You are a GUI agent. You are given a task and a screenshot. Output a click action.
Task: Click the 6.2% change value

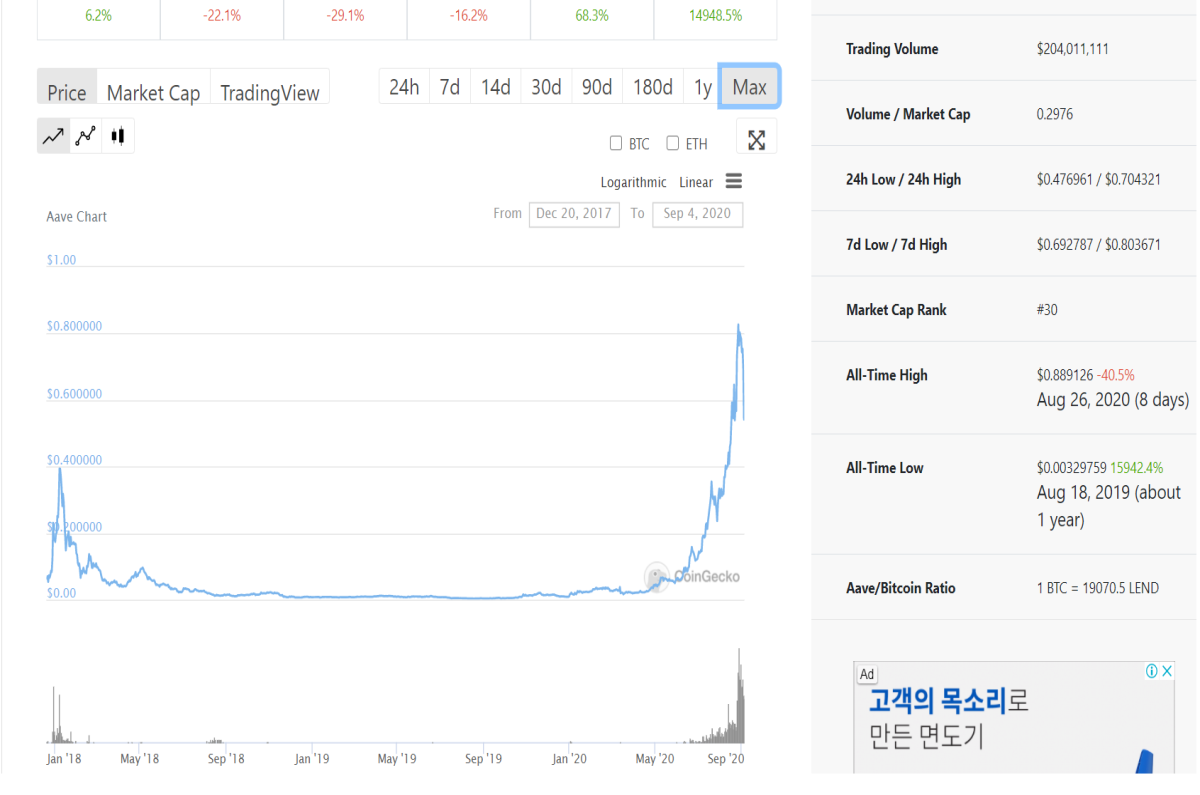coord(98,16)
